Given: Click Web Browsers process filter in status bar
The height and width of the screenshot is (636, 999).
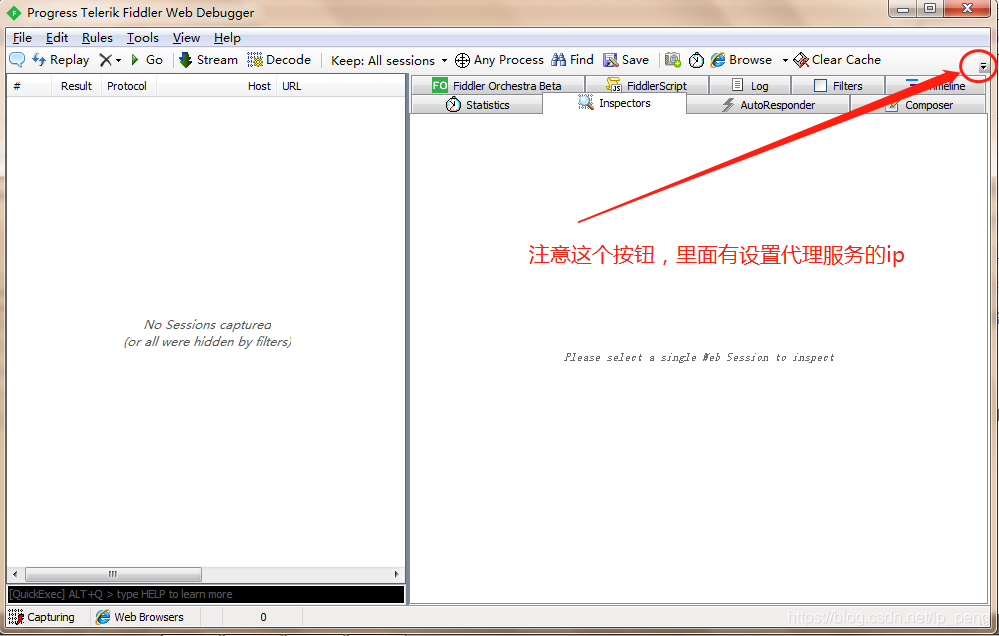Looking at the screenshot, I should pos(140,617).
